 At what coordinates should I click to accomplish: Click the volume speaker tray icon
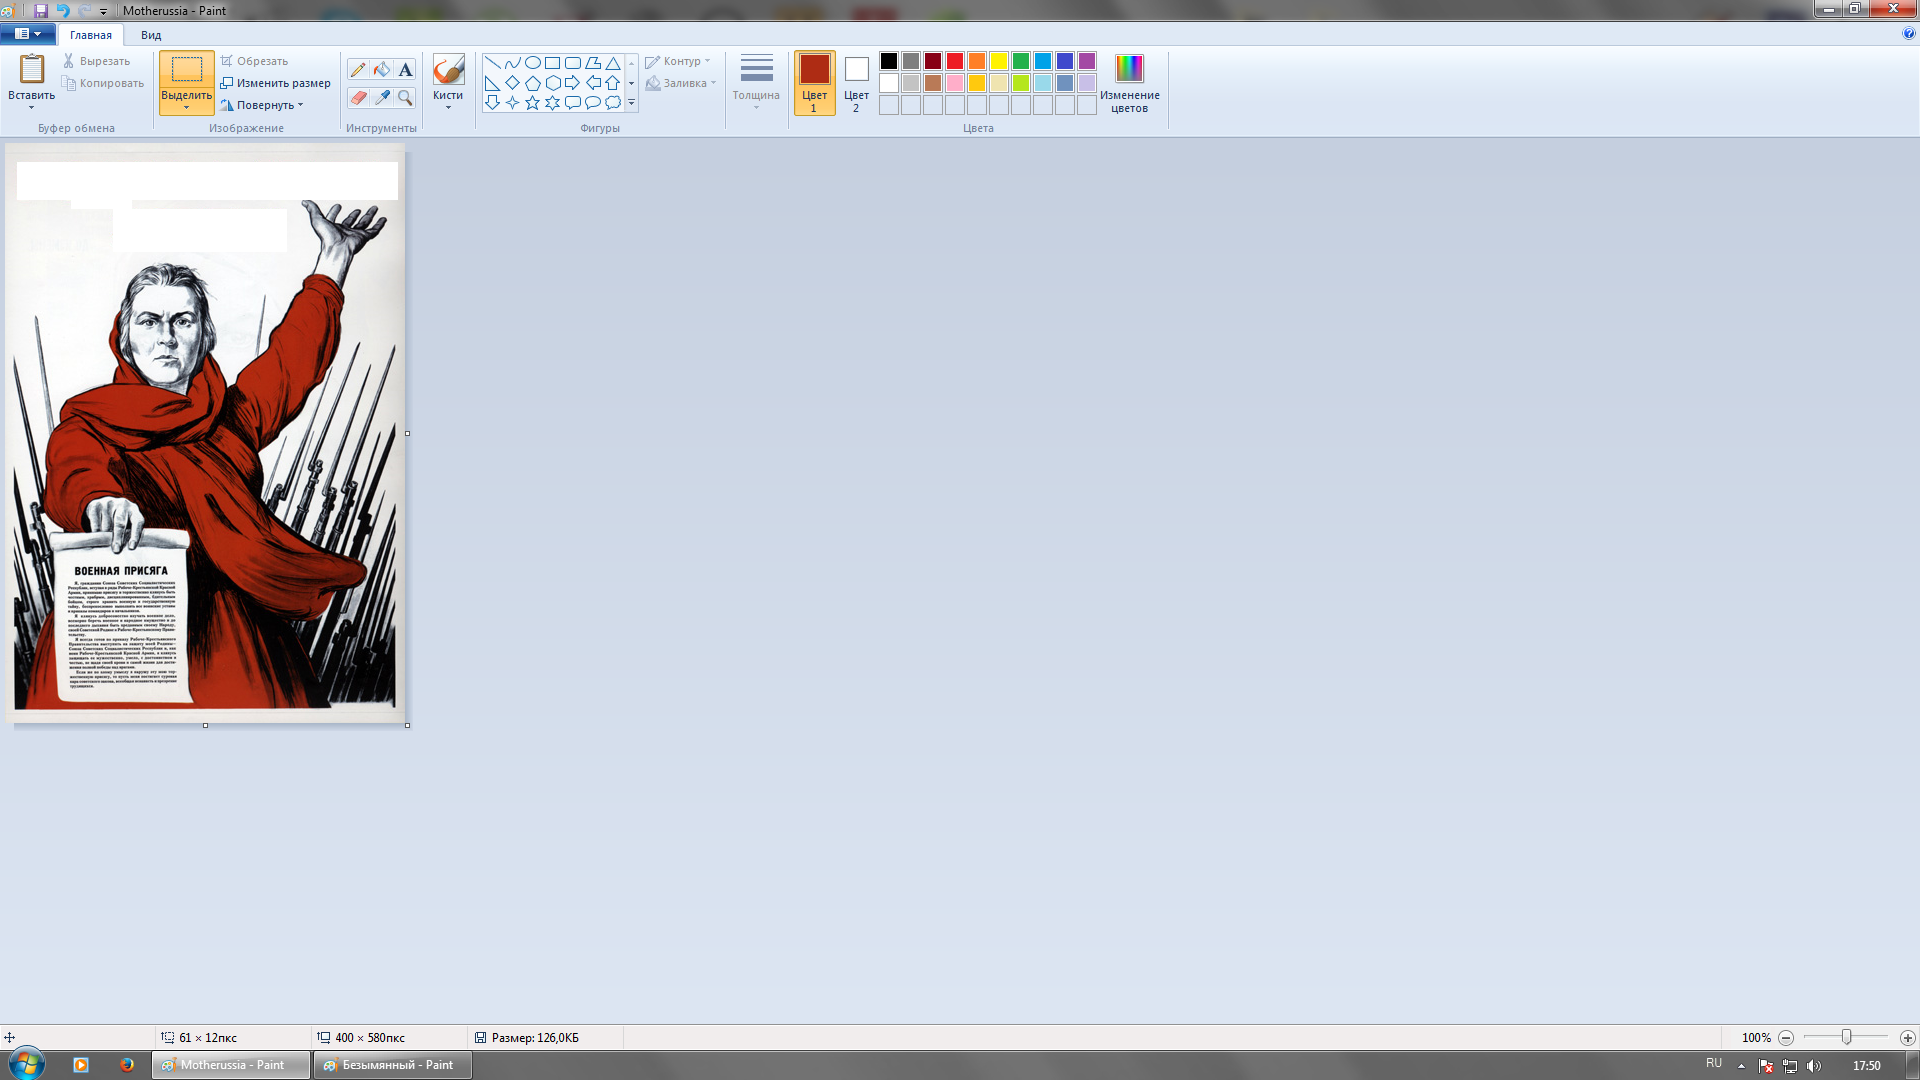tap(1814, 1066)
